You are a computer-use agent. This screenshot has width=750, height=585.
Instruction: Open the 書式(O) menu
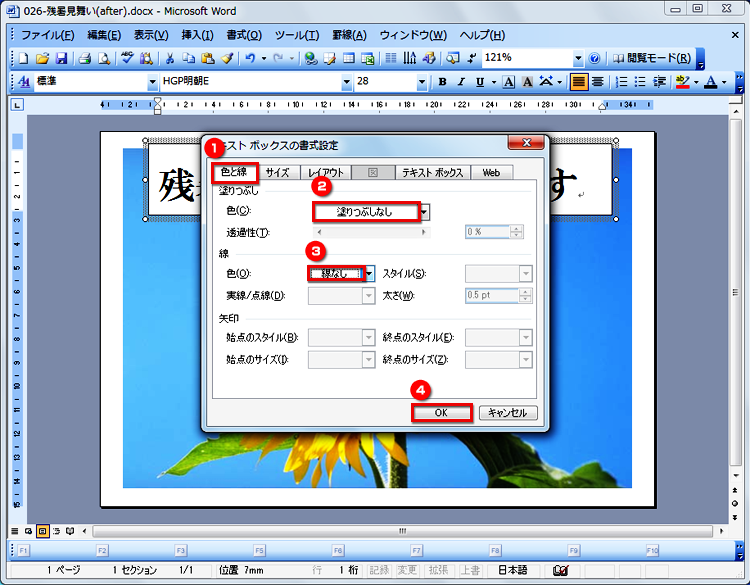point(244,35)
